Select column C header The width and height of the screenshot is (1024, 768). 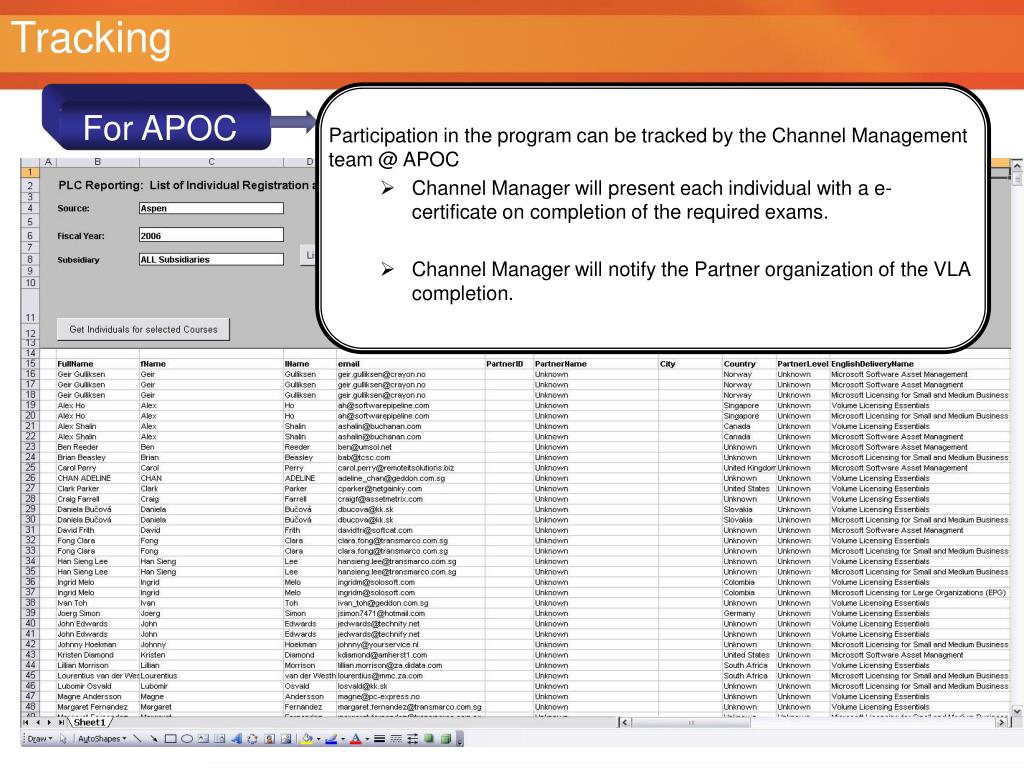211,162
